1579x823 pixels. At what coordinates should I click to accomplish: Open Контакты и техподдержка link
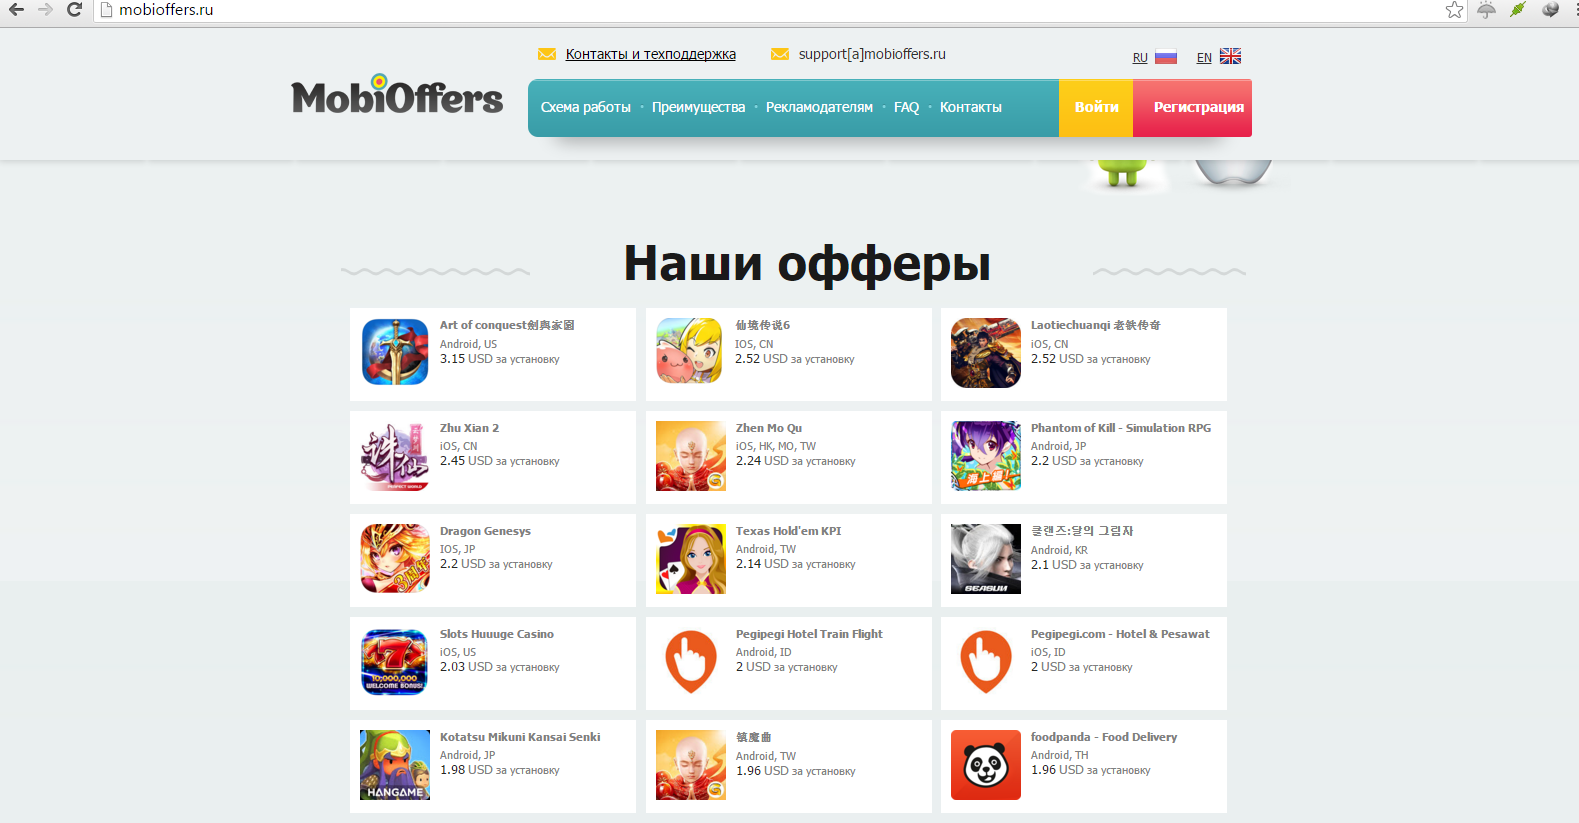(651, 54)
